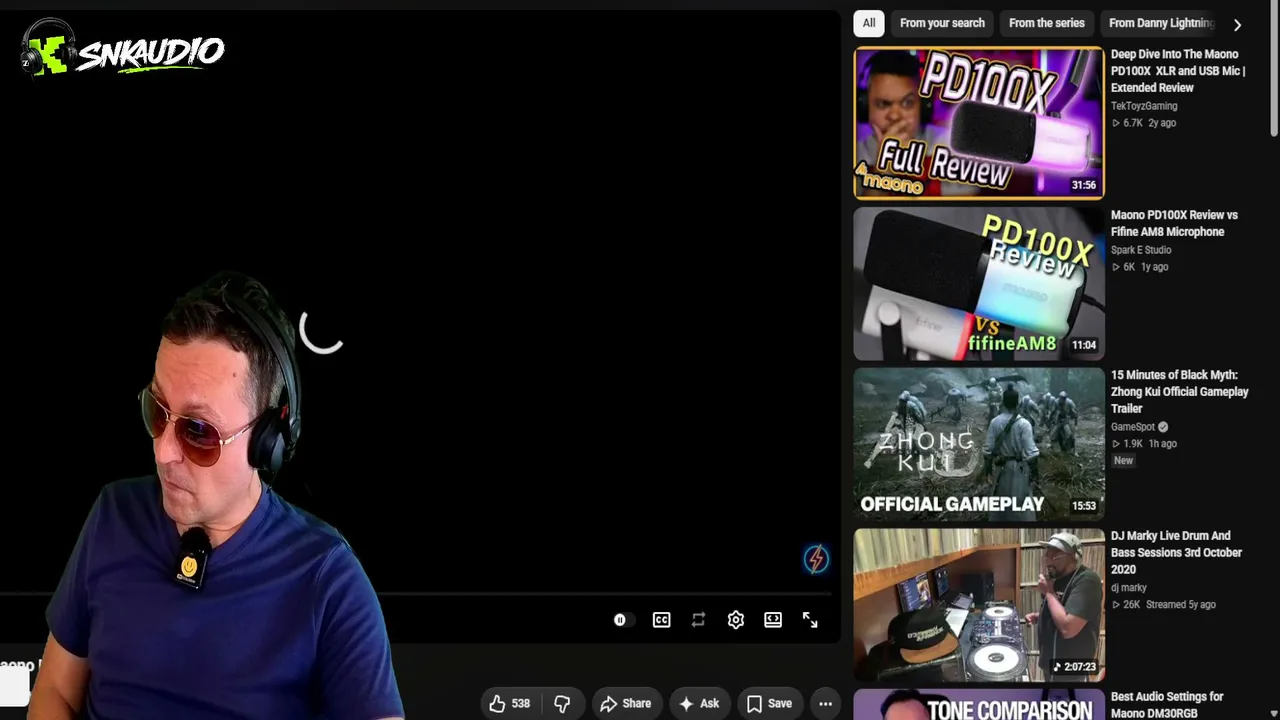
Task: Open DJ Marky Live Drum And Bass title
Action: pyautogui.click(x=1176, y=553)
